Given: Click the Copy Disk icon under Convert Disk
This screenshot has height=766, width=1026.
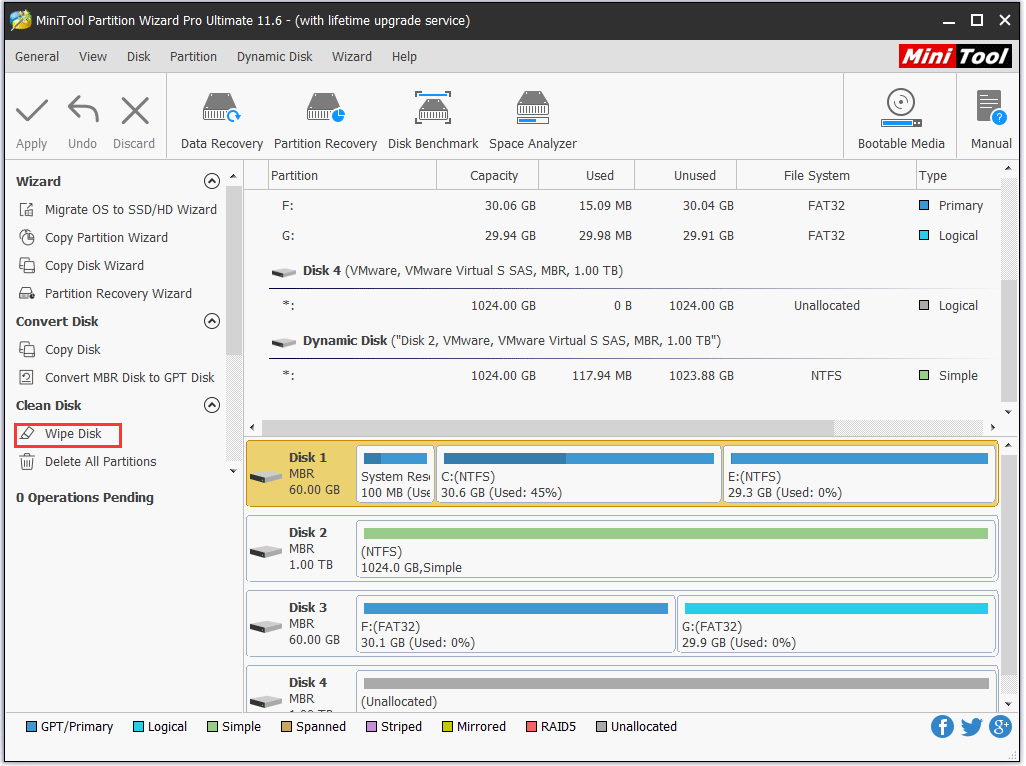Looking at the screenshot, I should click(27, 349).
